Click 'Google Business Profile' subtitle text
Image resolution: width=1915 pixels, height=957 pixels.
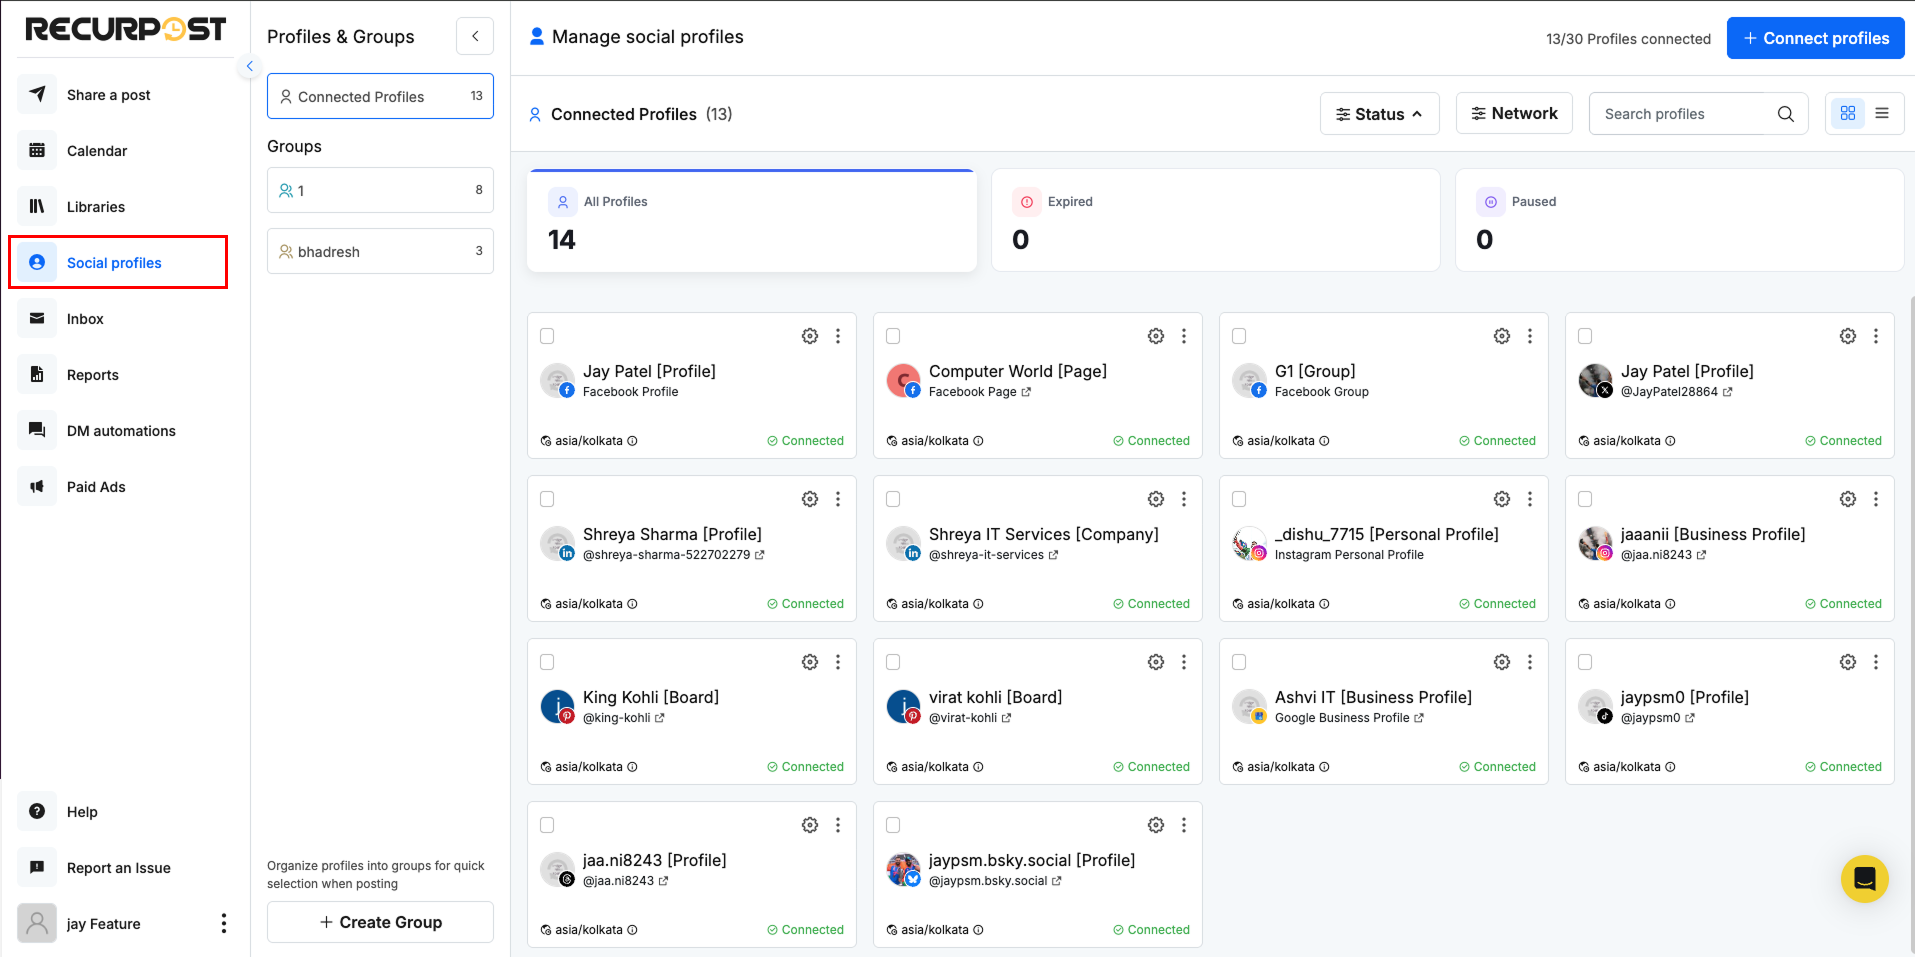tap(1342, 718)
